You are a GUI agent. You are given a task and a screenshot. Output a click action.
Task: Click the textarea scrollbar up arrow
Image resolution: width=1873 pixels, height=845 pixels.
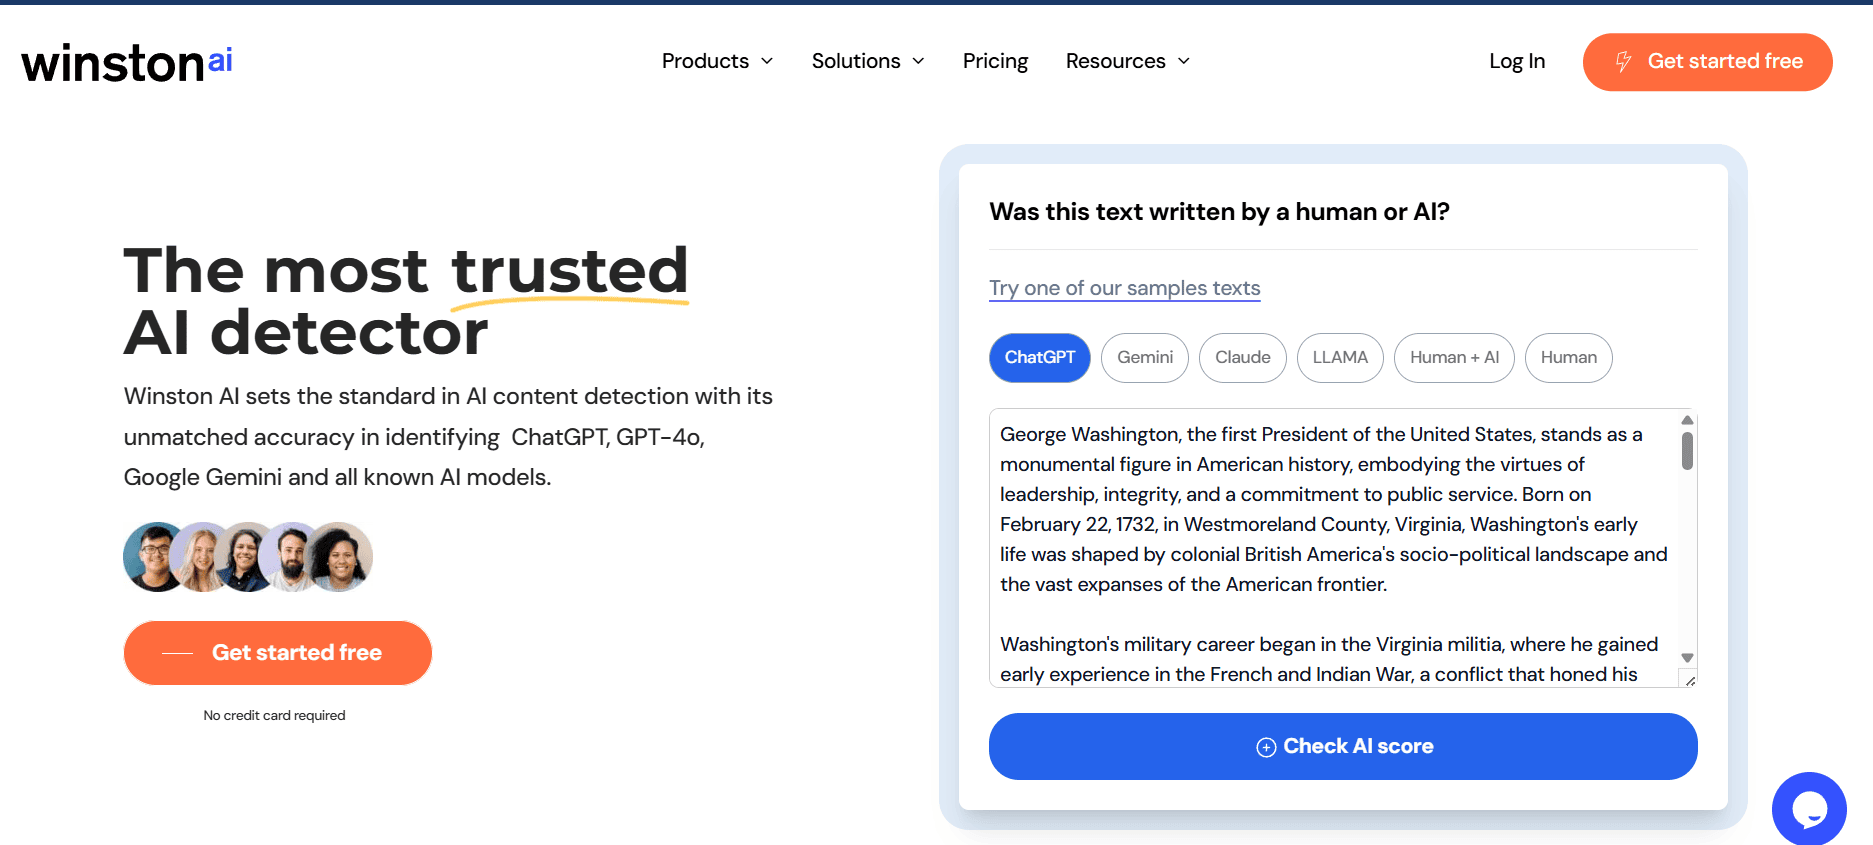[x=1687, y=421]
